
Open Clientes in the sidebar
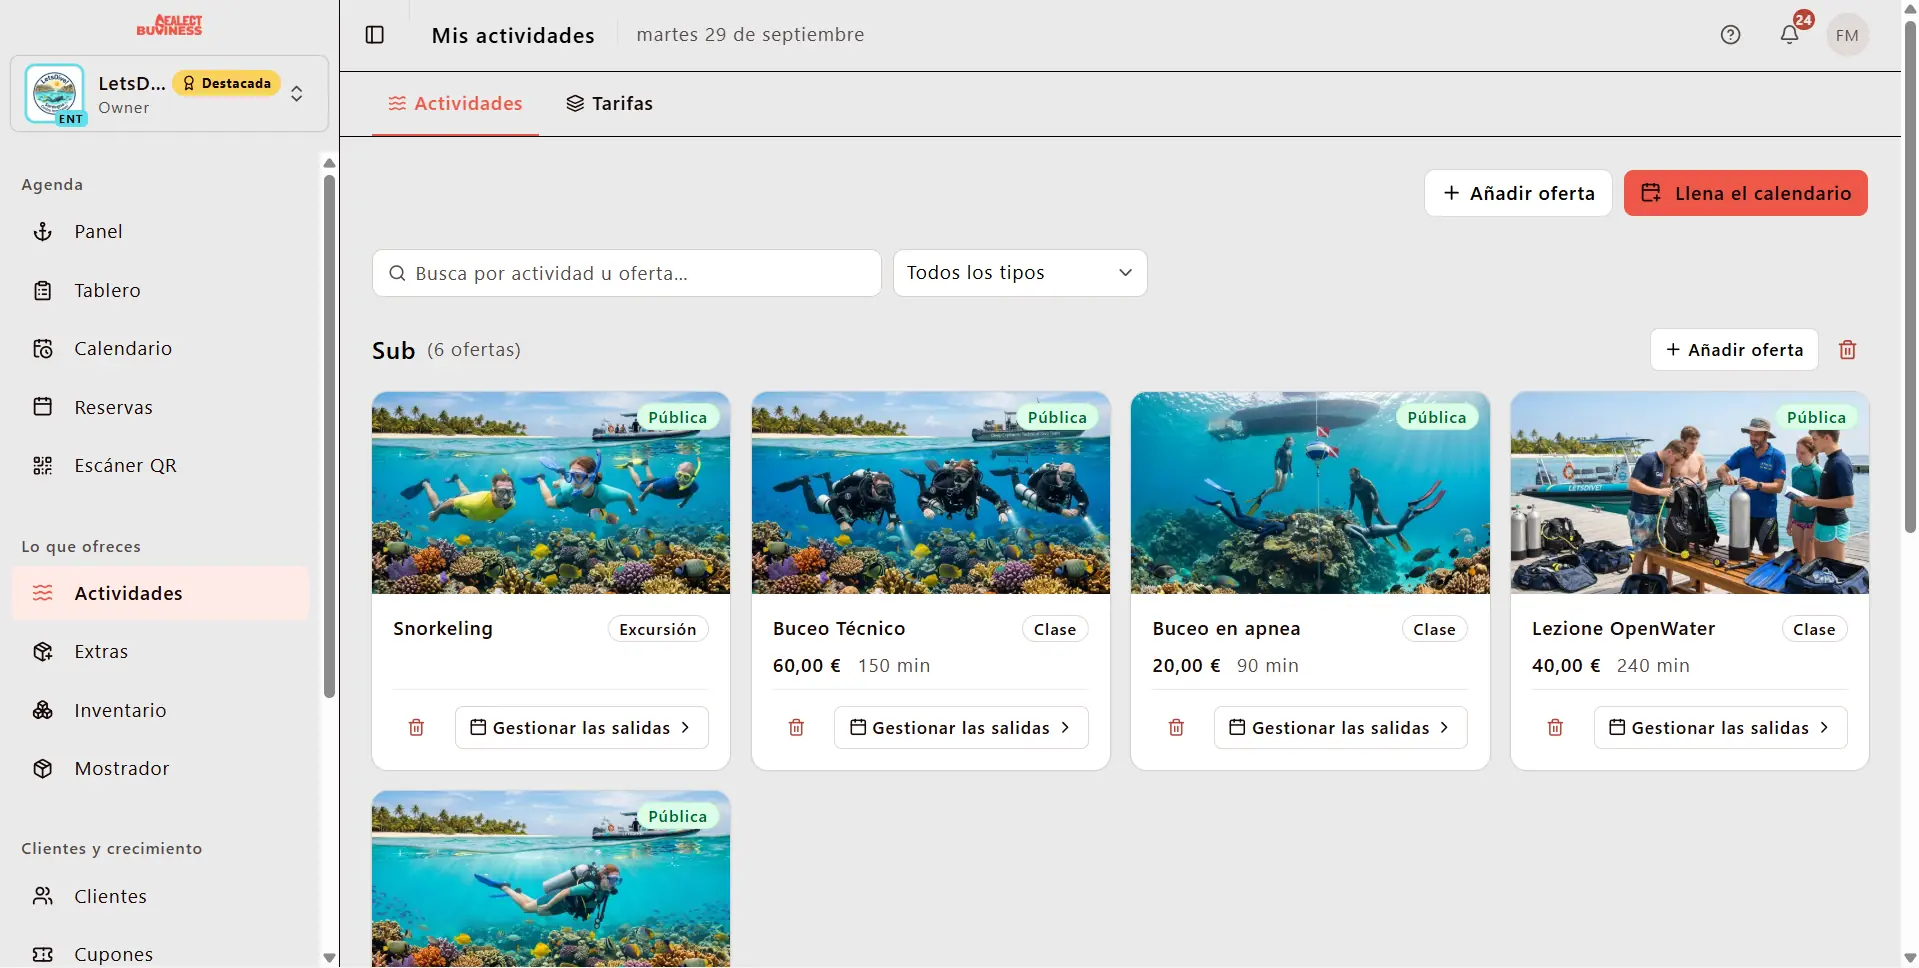160,897
